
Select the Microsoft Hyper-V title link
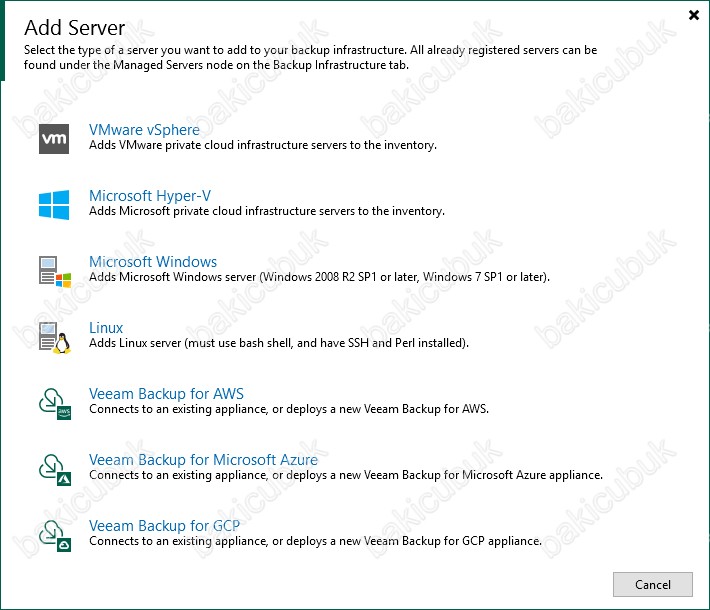tap(150, 196)
